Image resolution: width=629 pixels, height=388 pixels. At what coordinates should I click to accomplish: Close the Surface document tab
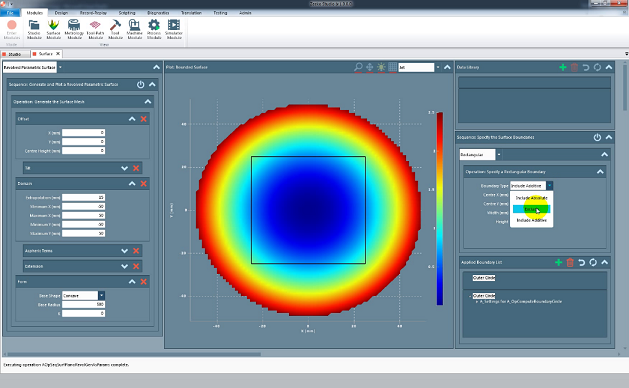tap(58, 53)
